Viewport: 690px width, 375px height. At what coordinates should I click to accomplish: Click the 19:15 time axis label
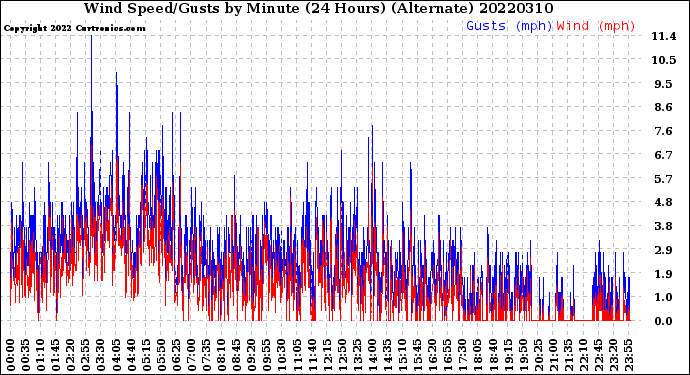click(507, 355)
